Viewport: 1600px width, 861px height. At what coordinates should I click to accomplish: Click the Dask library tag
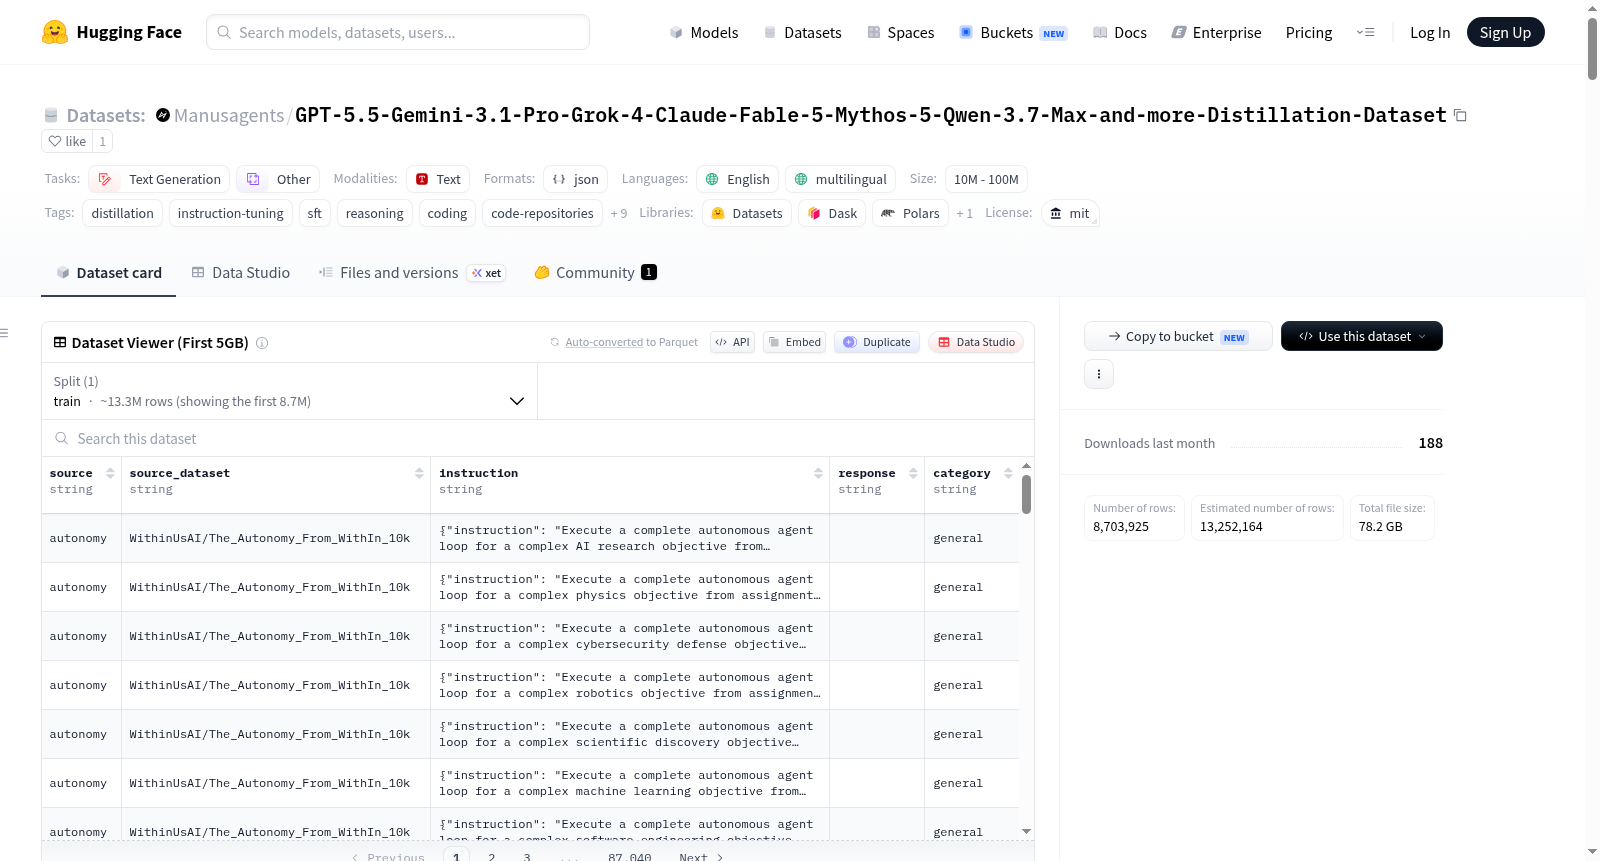(x=832, y=213)
